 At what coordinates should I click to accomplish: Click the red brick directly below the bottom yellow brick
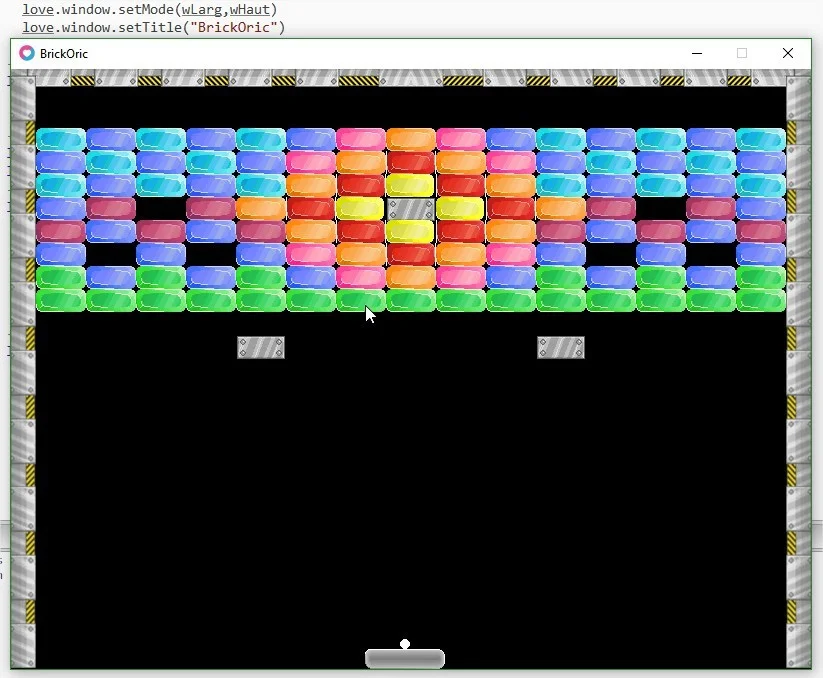click(x=410, y=255)
